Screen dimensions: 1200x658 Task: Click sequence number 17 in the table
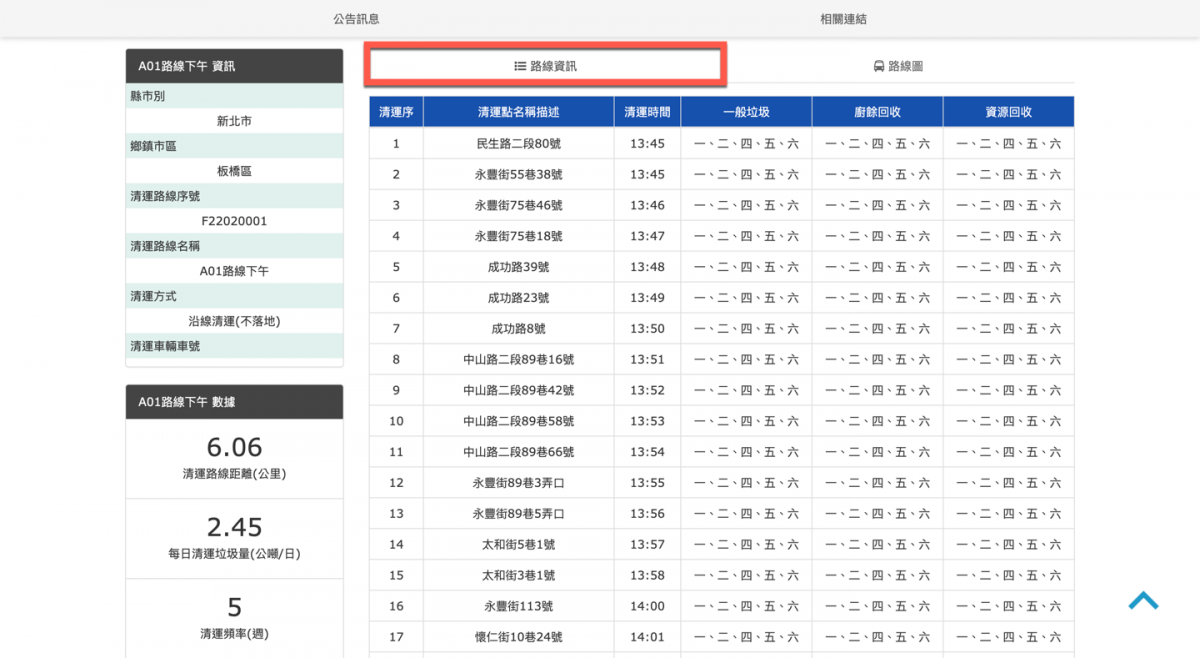click(396, 637)
